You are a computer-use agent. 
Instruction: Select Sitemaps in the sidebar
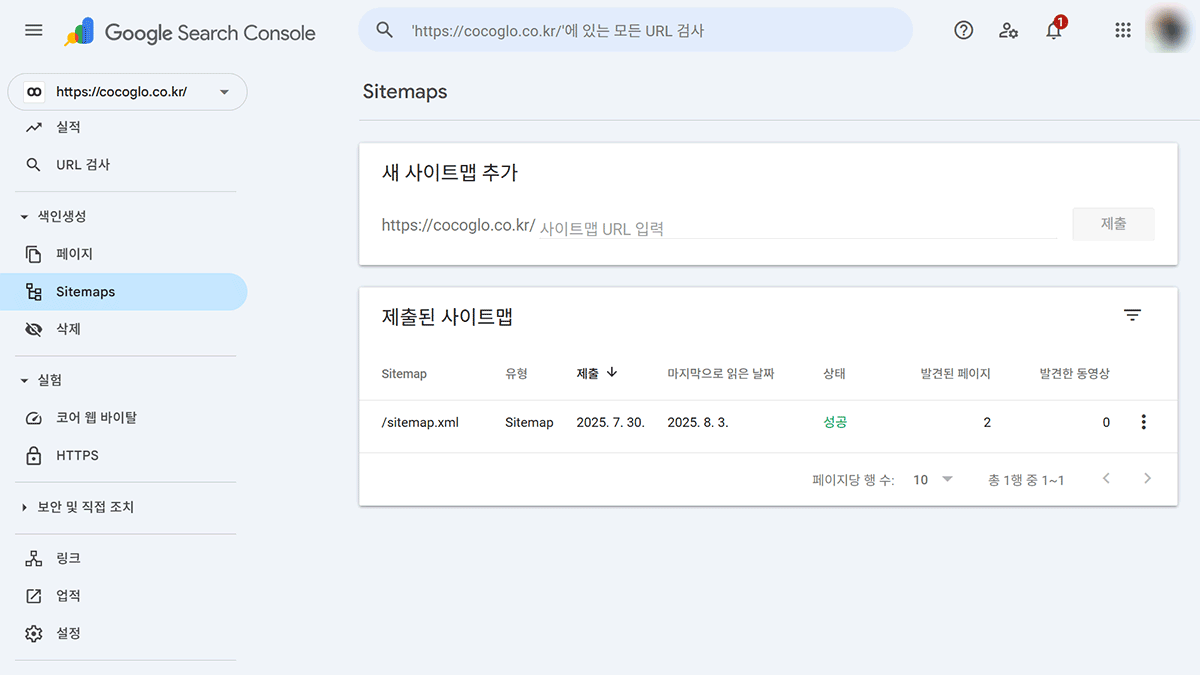(124, 292)
